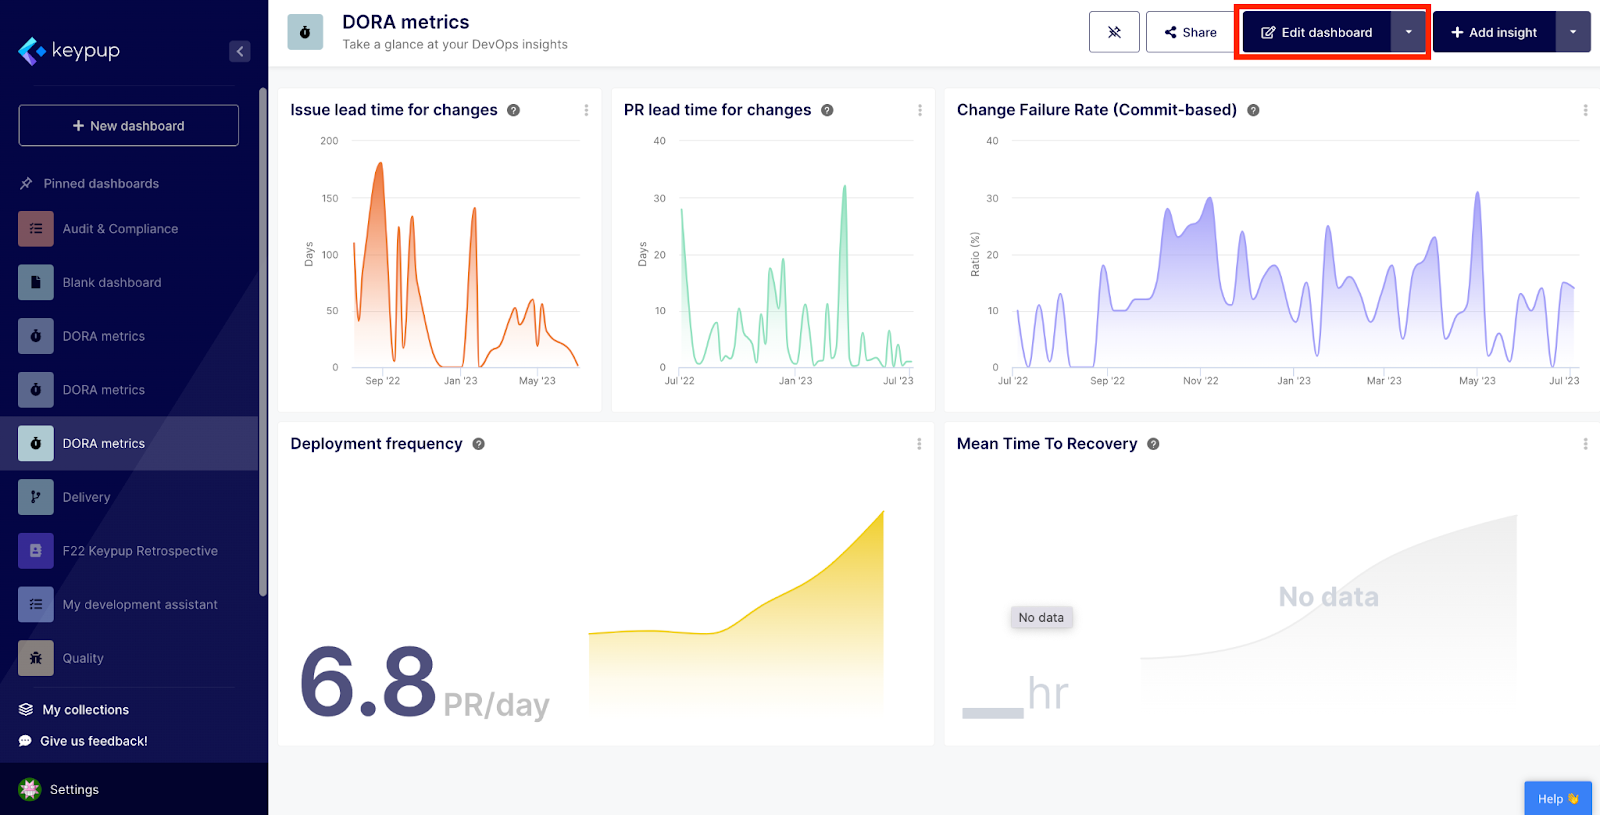Click the New dashboard button
This screenshot has height=815, width=1600.
(128, 126)
